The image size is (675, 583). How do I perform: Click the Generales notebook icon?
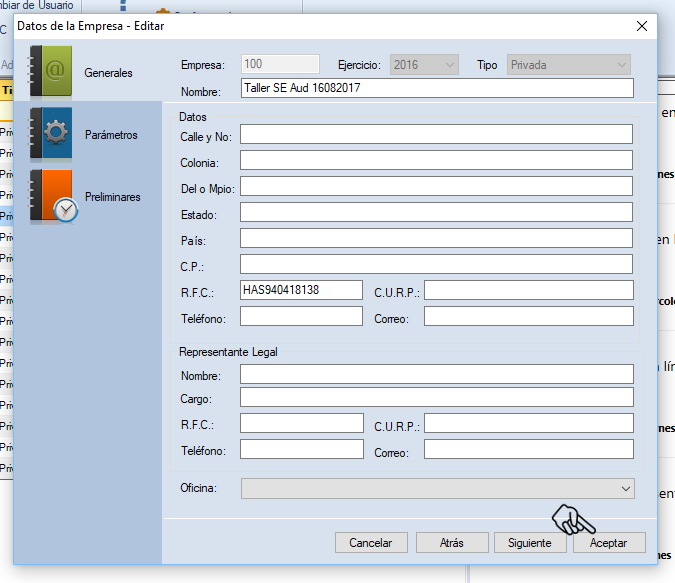tap(50, 72)
